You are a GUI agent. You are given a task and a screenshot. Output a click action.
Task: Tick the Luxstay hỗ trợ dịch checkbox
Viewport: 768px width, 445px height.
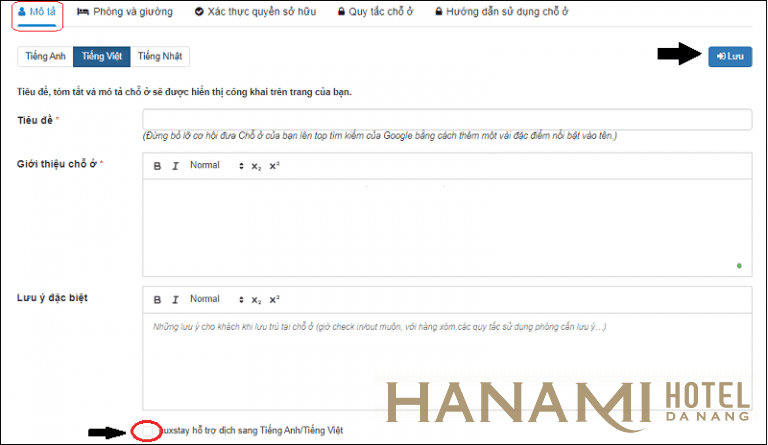(x=147, y=431)
